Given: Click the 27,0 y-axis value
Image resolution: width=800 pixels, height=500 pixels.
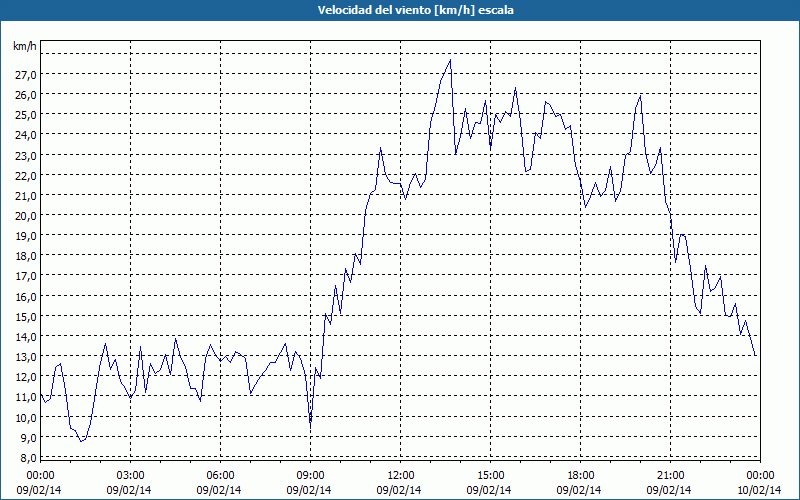Looking at the screenshot, I should 26,74.
